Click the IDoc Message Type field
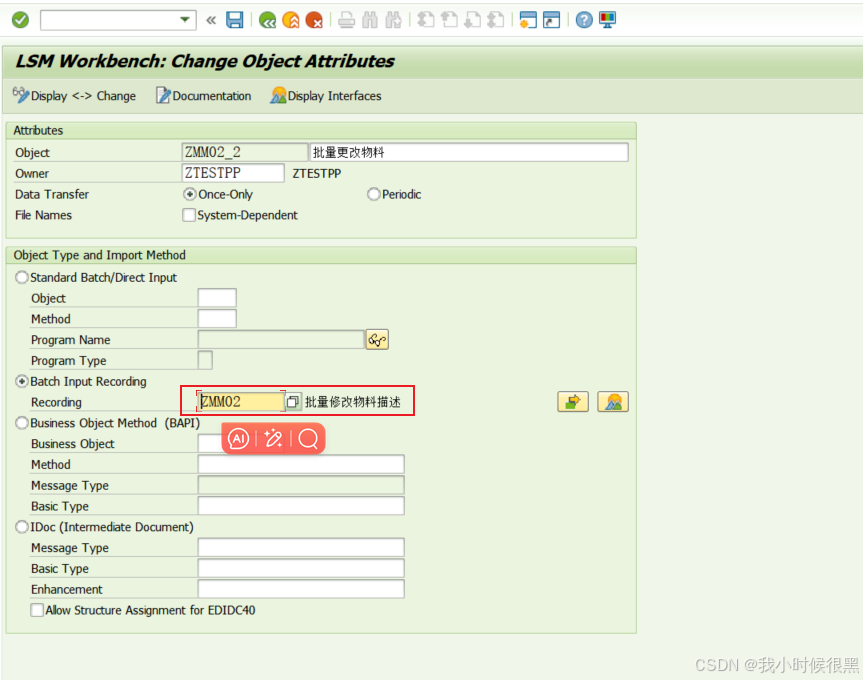863x680 pixels. pos(301,547)
